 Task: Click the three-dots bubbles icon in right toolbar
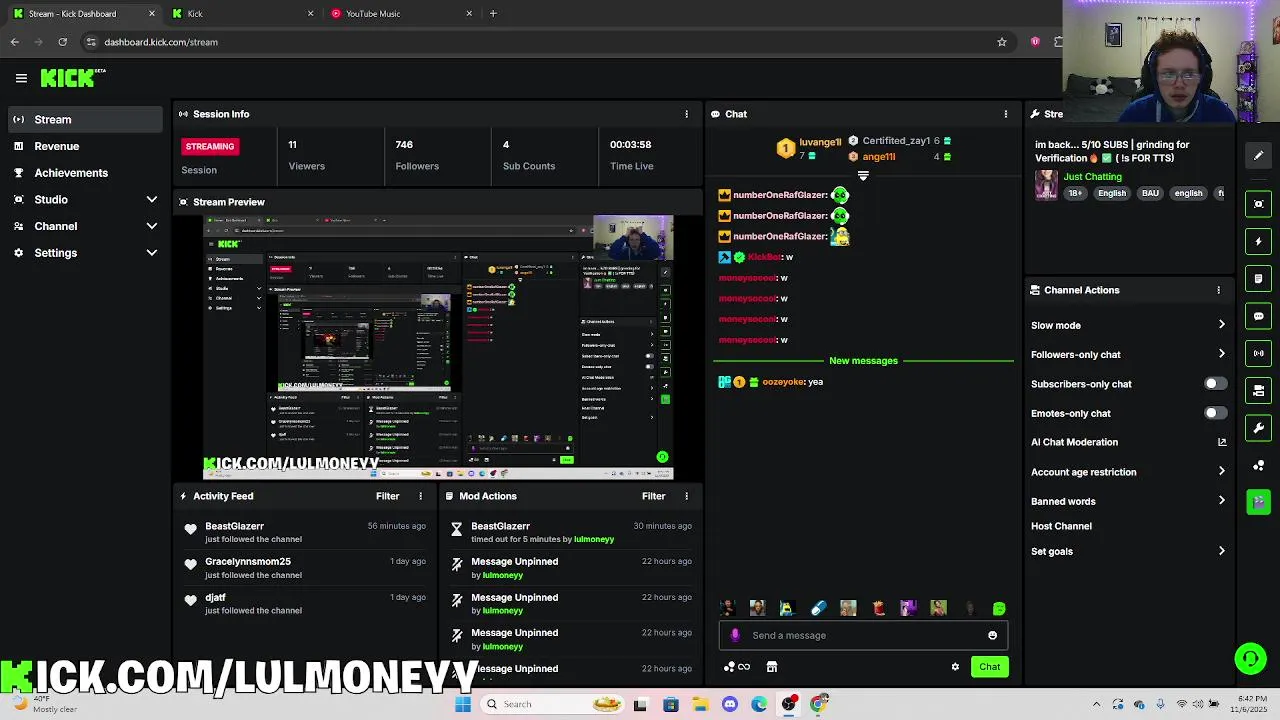pyautogui.click(x=1258, y=466)
